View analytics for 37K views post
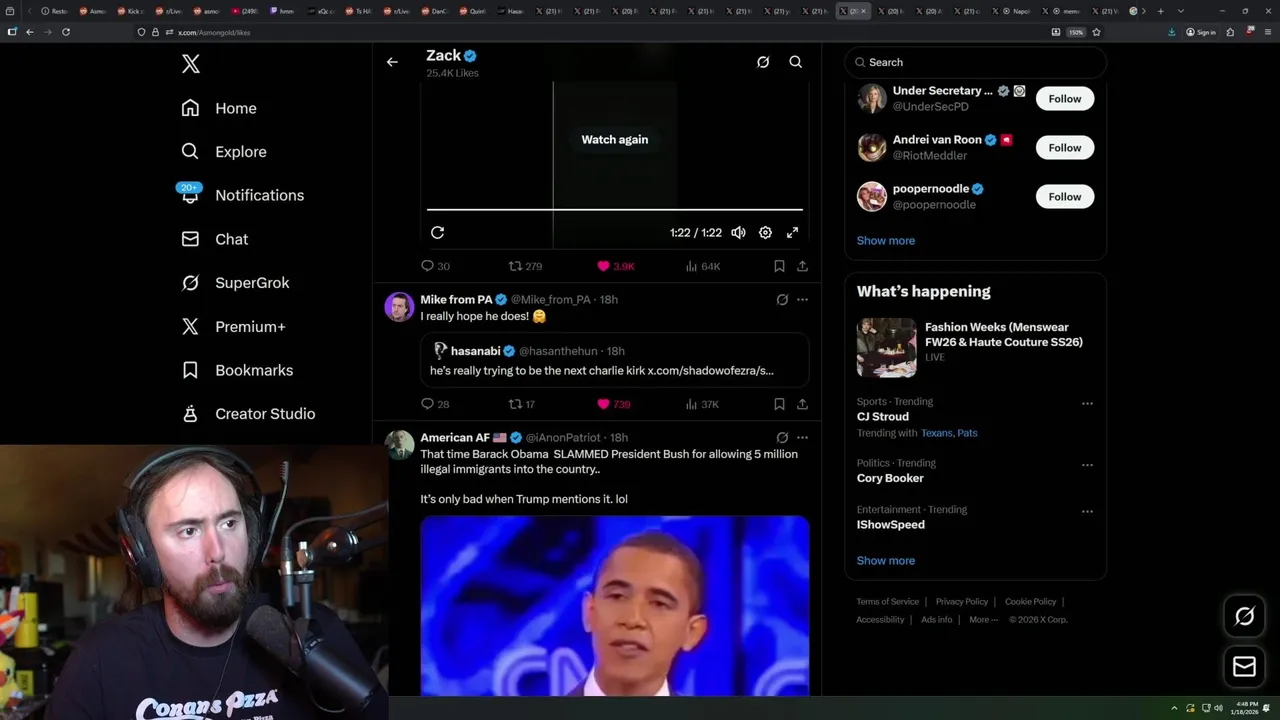 coord(702,404)
